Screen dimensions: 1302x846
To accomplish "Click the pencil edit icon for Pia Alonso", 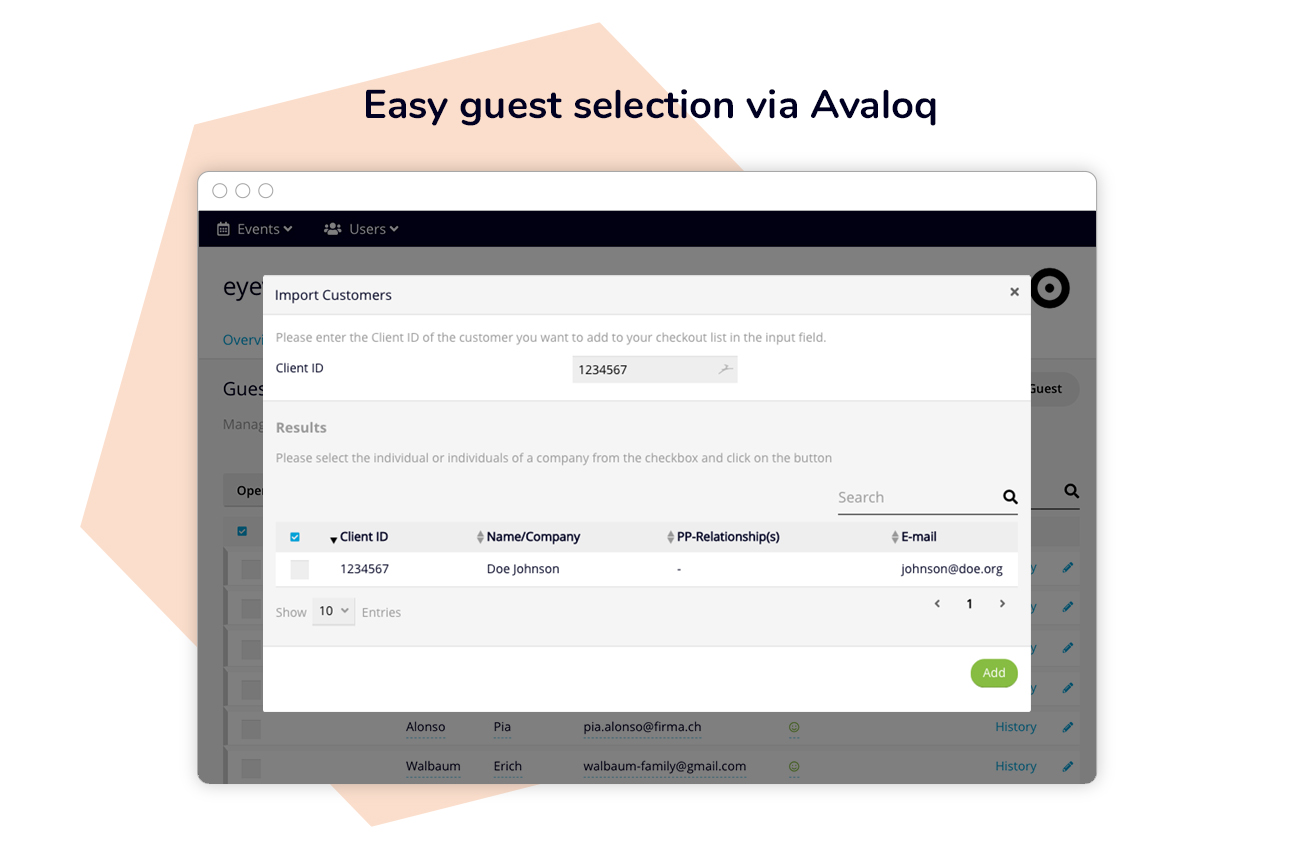I will (x=1068, y=727).
